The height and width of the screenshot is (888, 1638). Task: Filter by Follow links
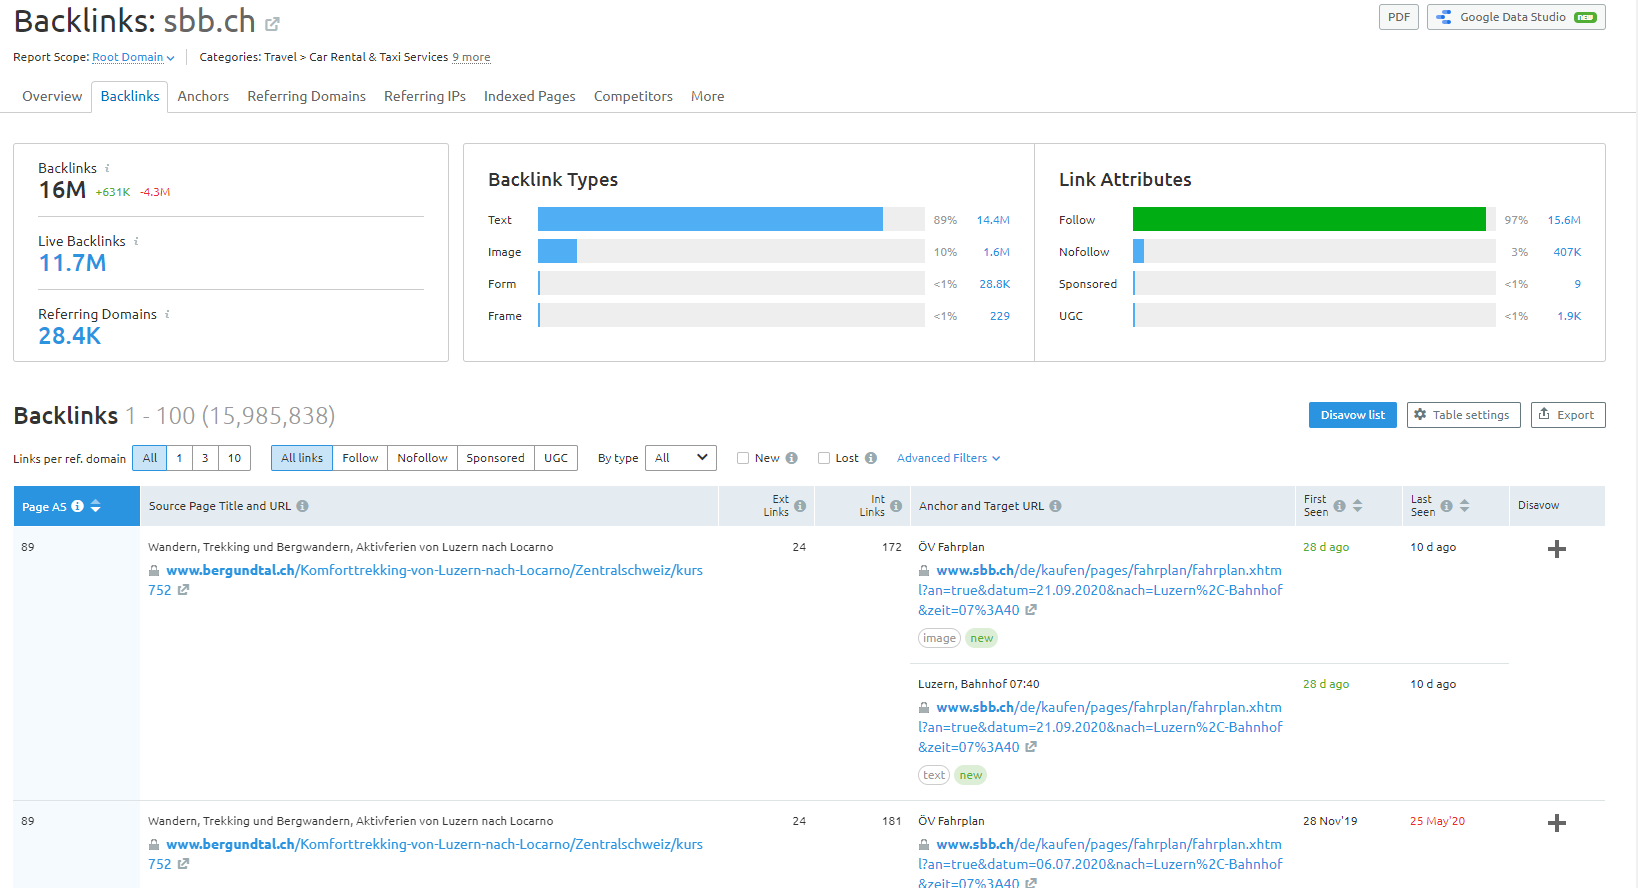[x=360, y=458]
